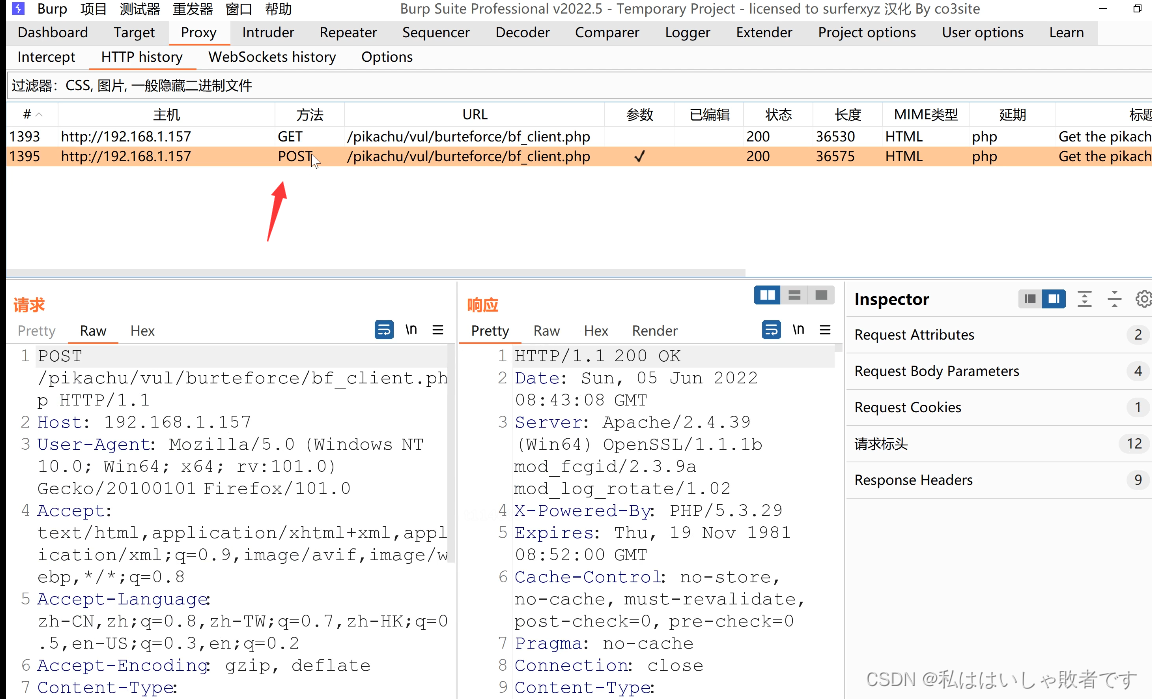Collapse all Inspector sections

1115,299
